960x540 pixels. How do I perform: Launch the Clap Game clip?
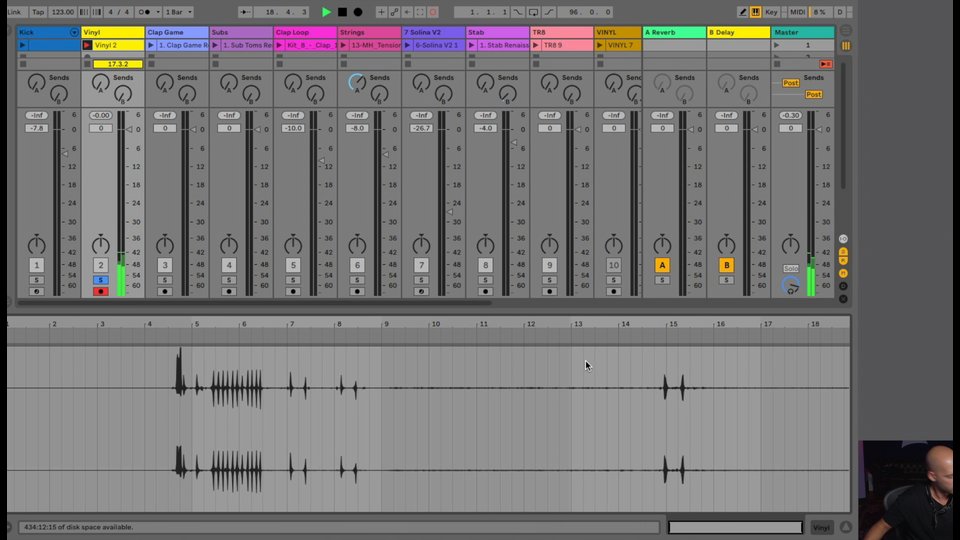151,45
